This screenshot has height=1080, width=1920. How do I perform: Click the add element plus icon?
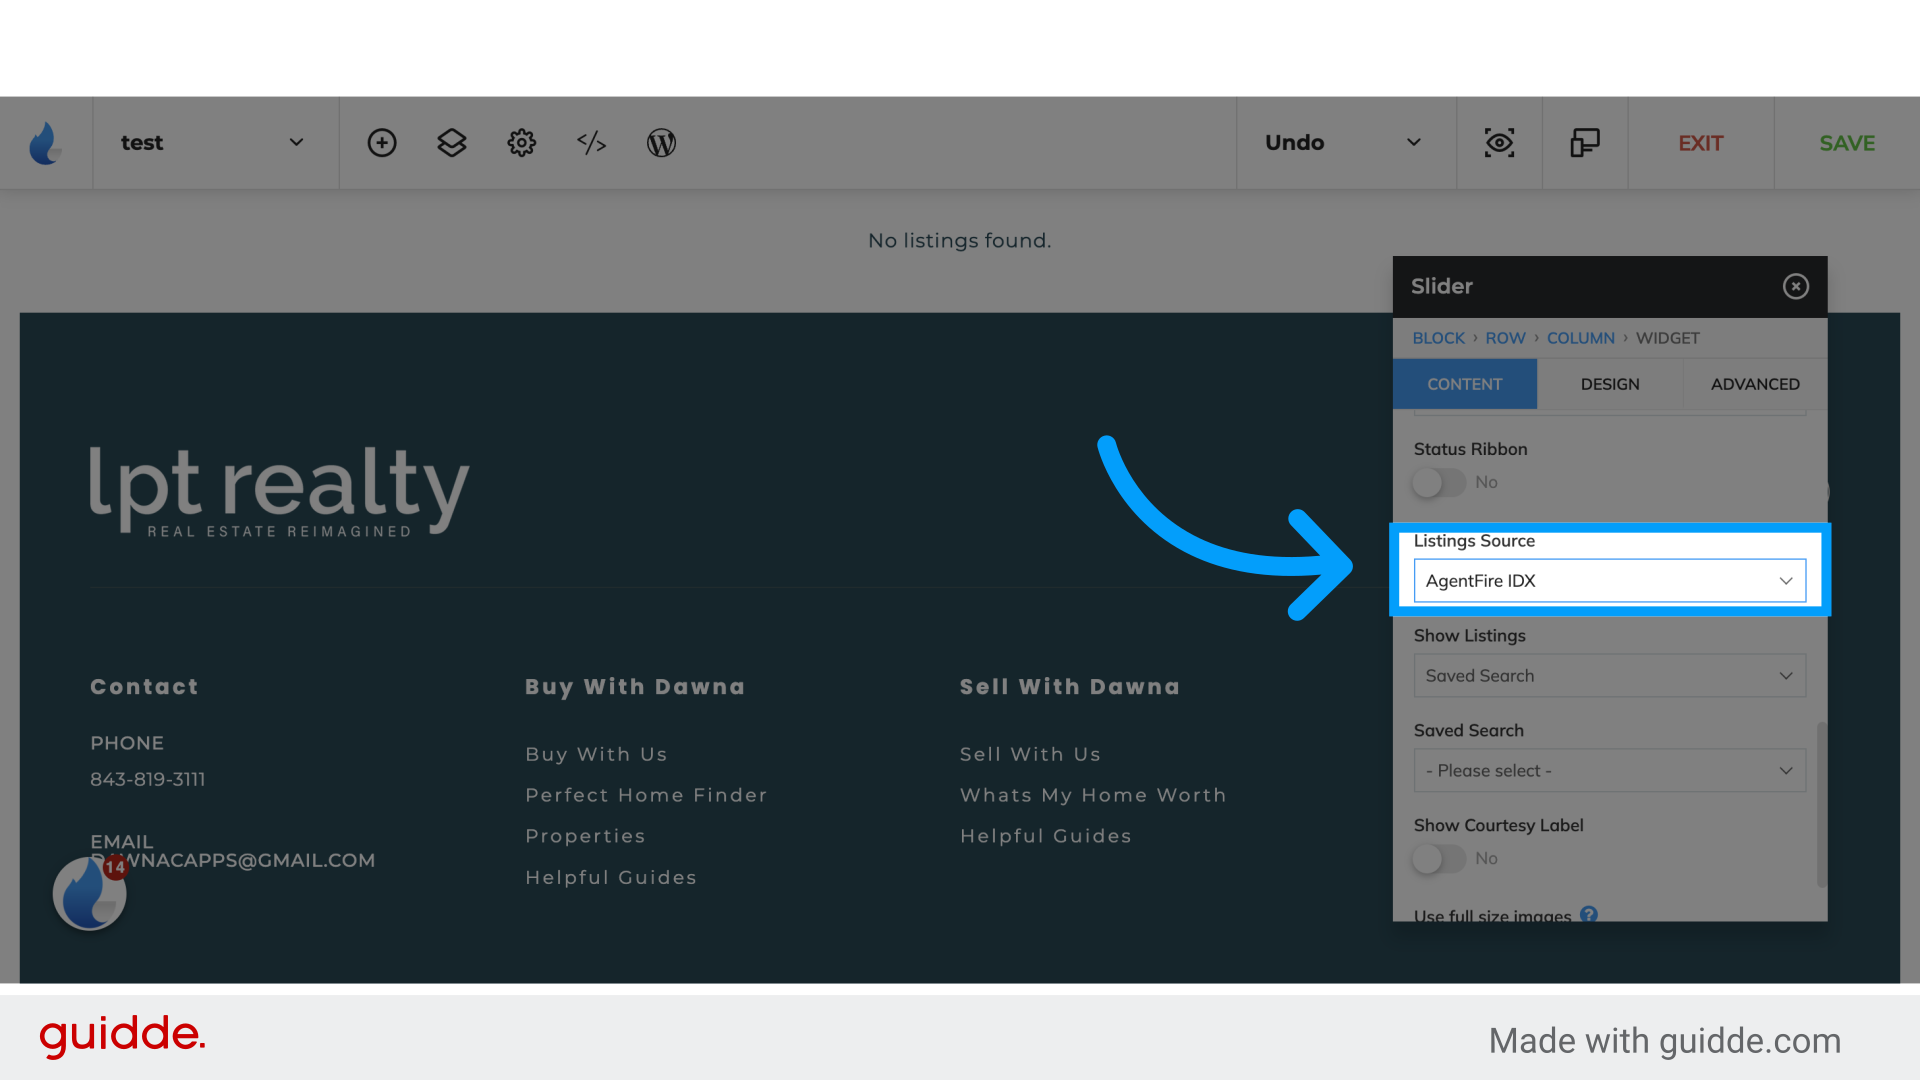(381, 141)
